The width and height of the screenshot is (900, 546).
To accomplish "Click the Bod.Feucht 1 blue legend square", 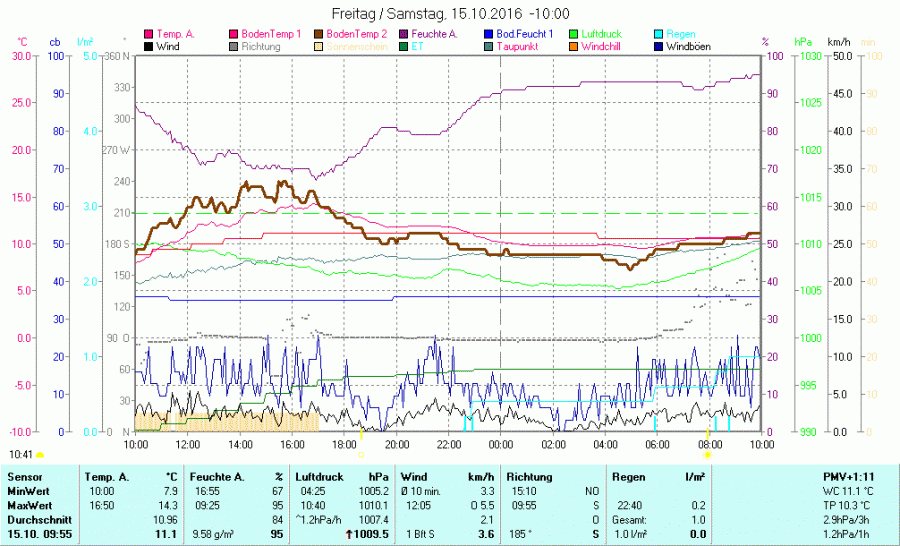I will click(489, 34).
